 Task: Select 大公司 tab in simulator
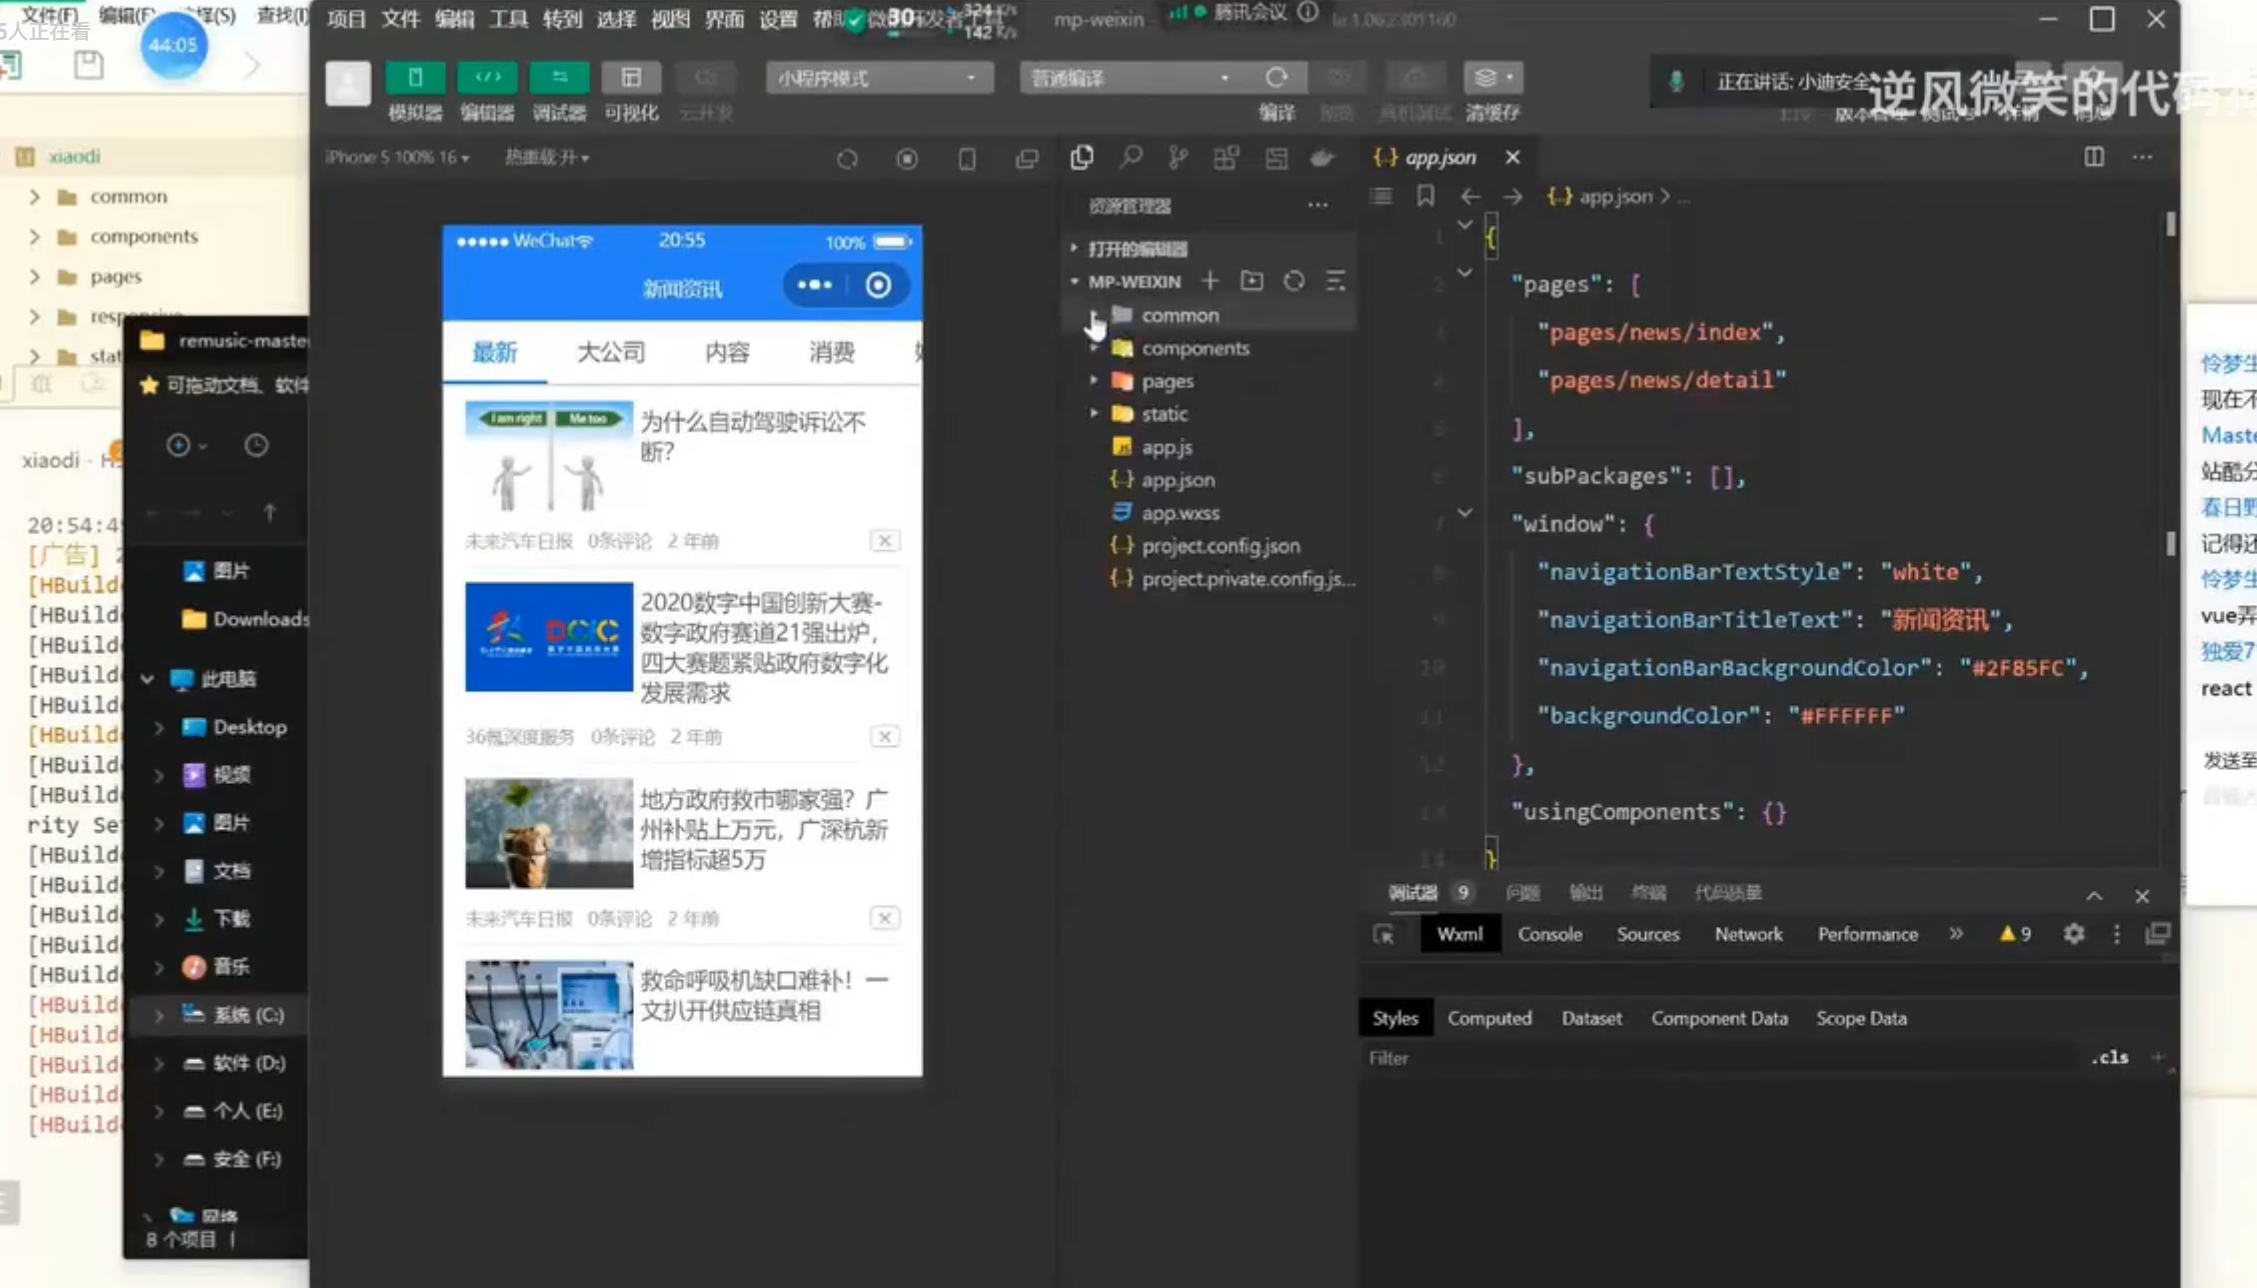[611, 352]
